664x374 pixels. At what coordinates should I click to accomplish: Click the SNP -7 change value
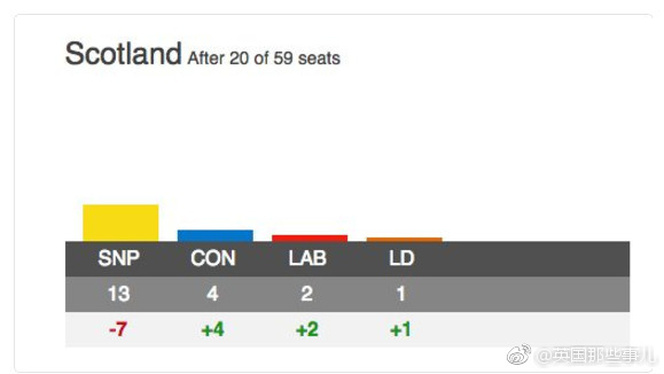(118, 329)
